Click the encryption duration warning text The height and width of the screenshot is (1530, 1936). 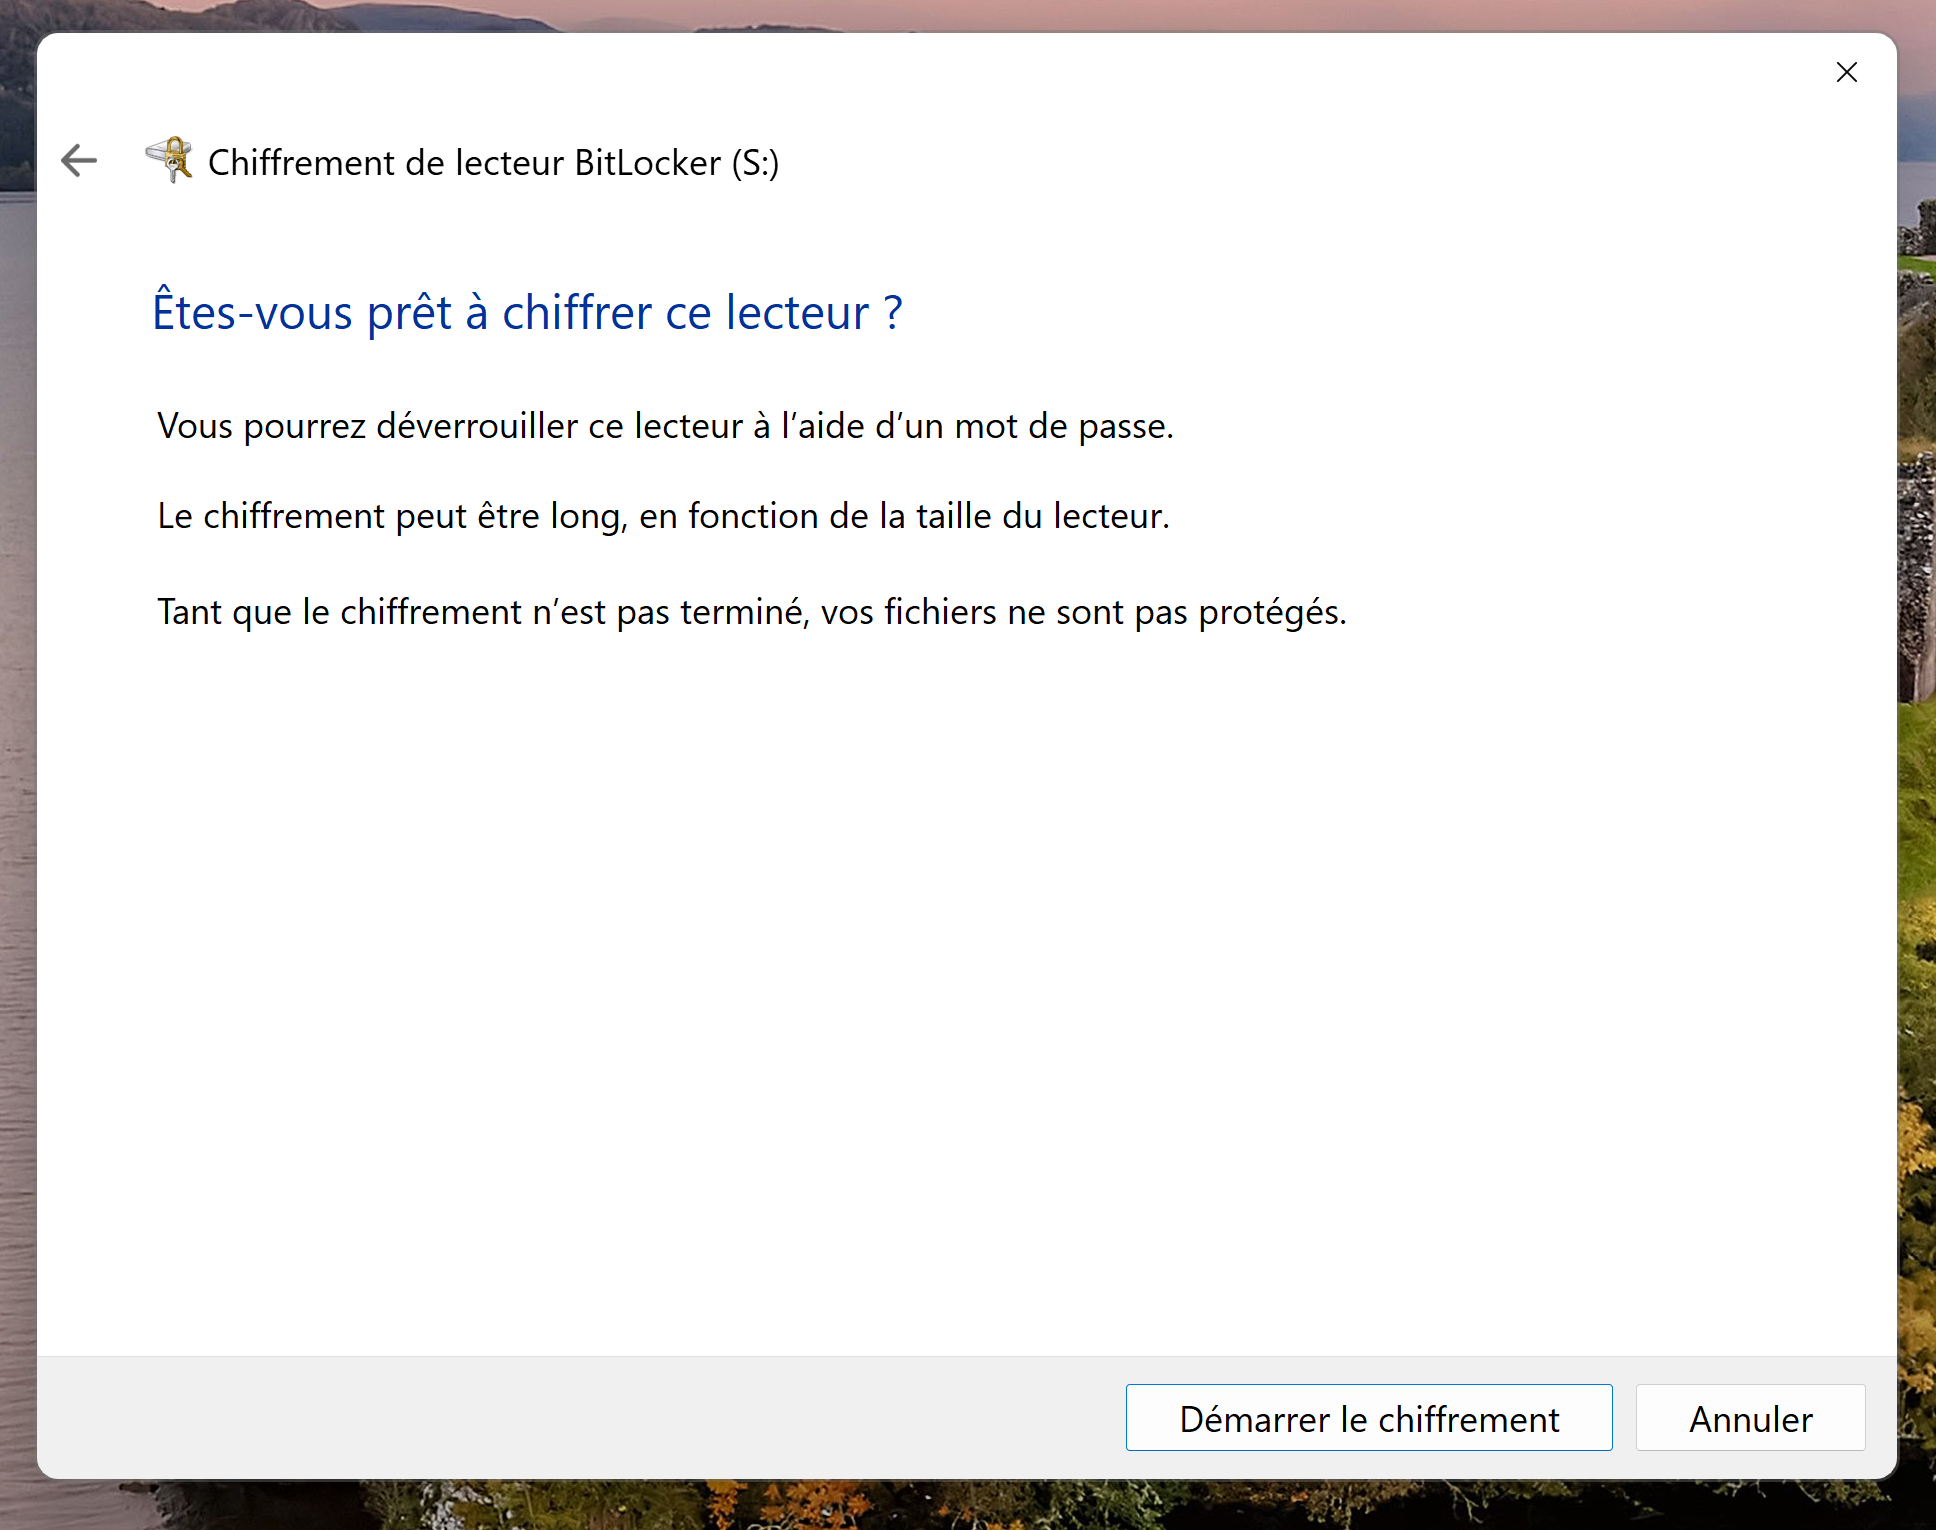tap(663, 515)
